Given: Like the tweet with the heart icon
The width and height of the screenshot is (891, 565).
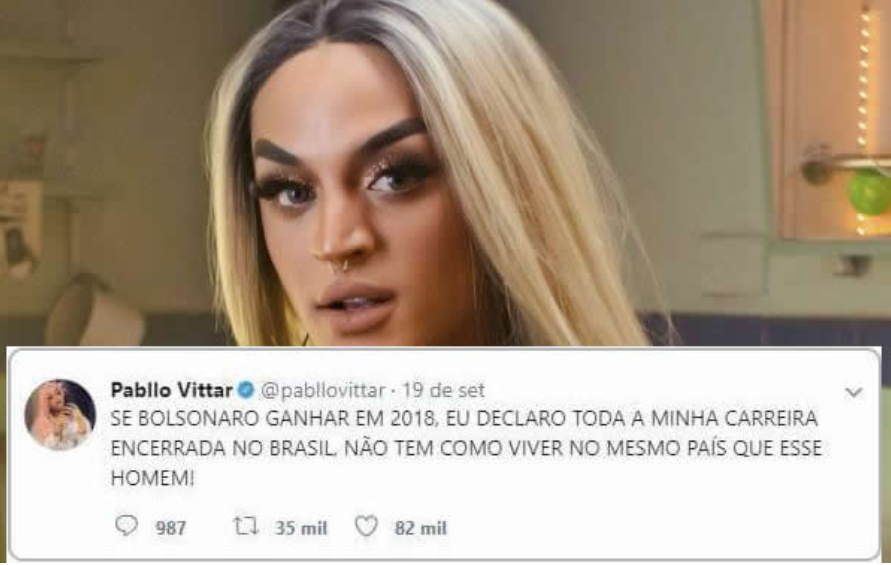Looking at the screenshot, I should click(367, 526).
